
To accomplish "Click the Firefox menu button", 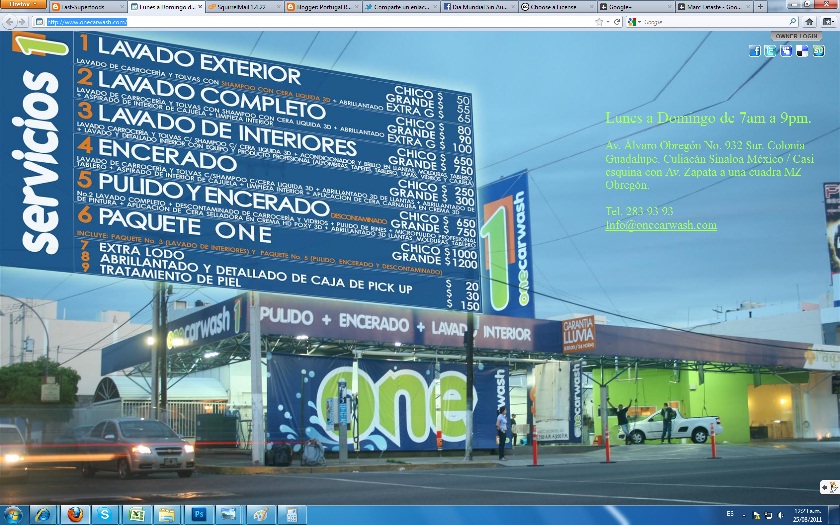I will tap(24, 4).
